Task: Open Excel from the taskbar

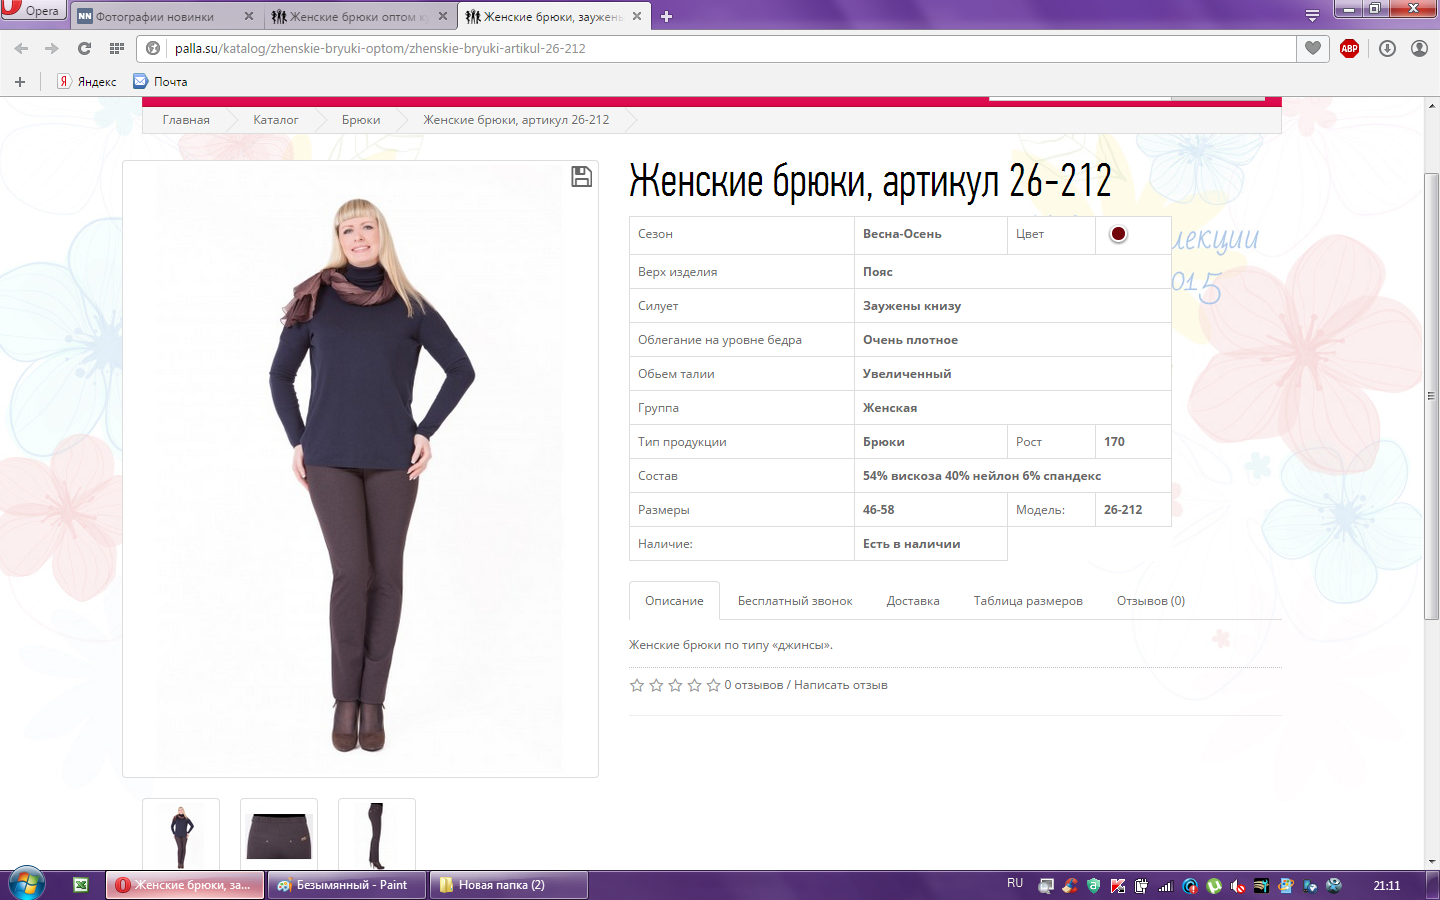Action: [81, 885]
